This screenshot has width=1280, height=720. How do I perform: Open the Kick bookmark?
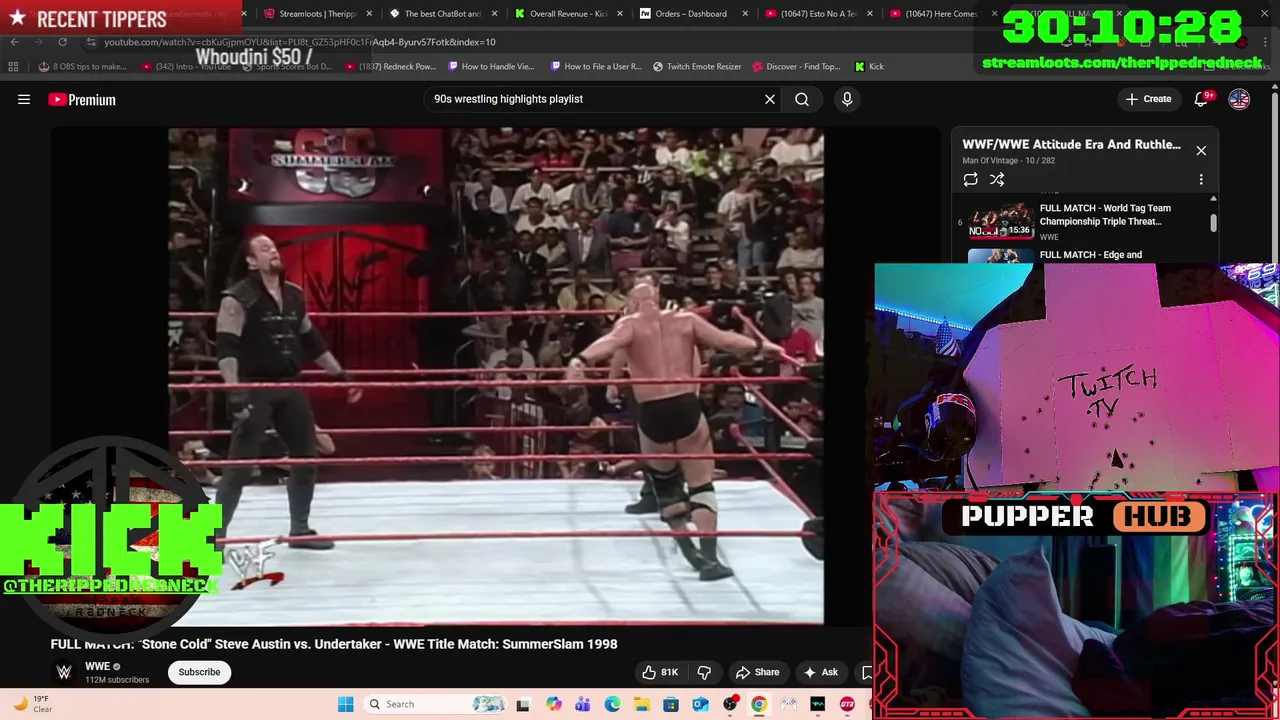(869, 66)
